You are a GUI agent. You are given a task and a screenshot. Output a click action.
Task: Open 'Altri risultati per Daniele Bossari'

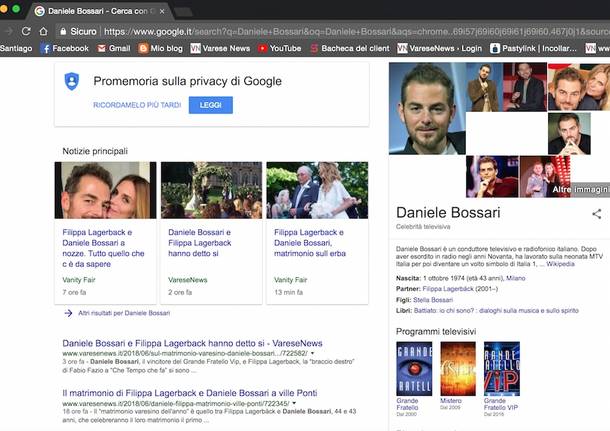(124, 313)
